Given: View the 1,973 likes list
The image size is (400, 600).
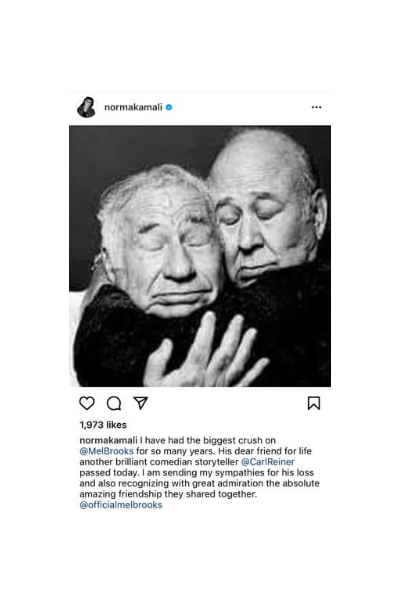Looking at the screenshot, I should pyautogui.click(x=103, y=425).
